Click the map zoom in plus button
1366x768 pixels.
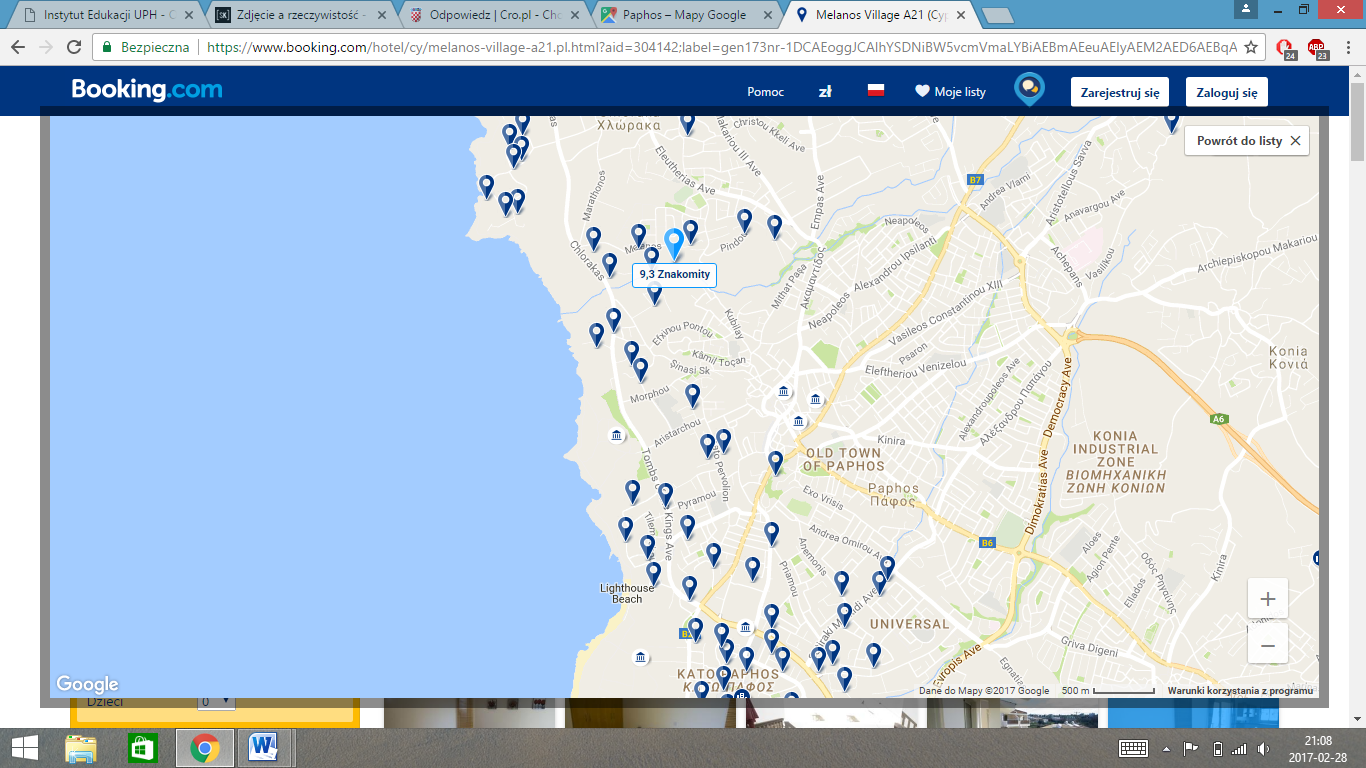[x=1267, y=599]
